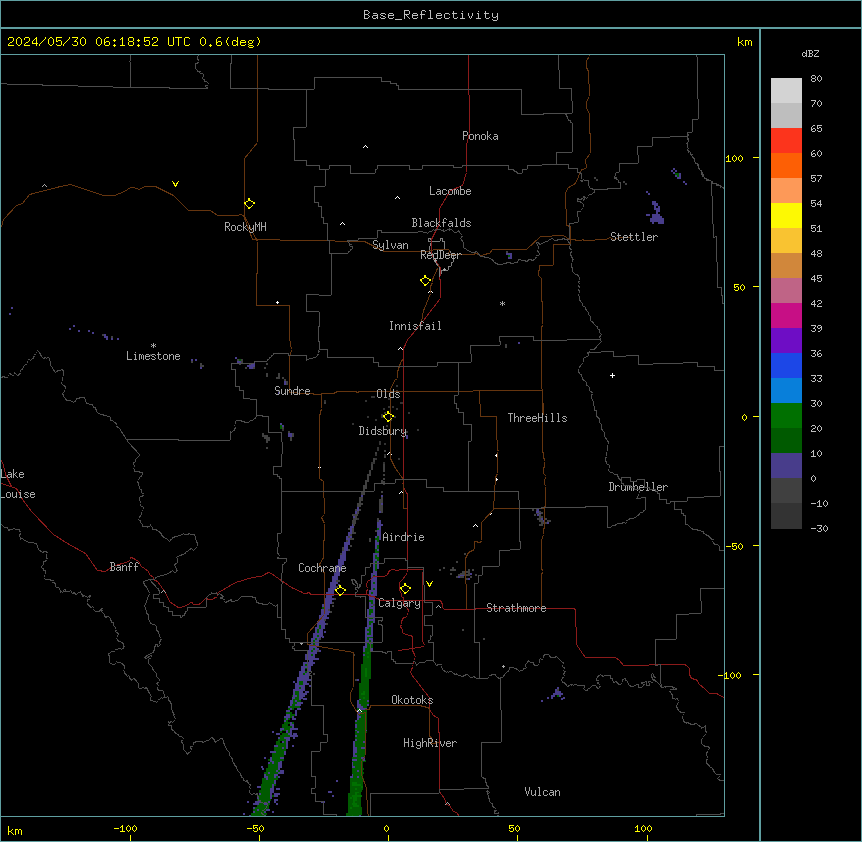This screenshot has width=862, height=842.
Task: Pick the dark green 10-20 dBZ legend swatch
Action: [x=786, y=441]
